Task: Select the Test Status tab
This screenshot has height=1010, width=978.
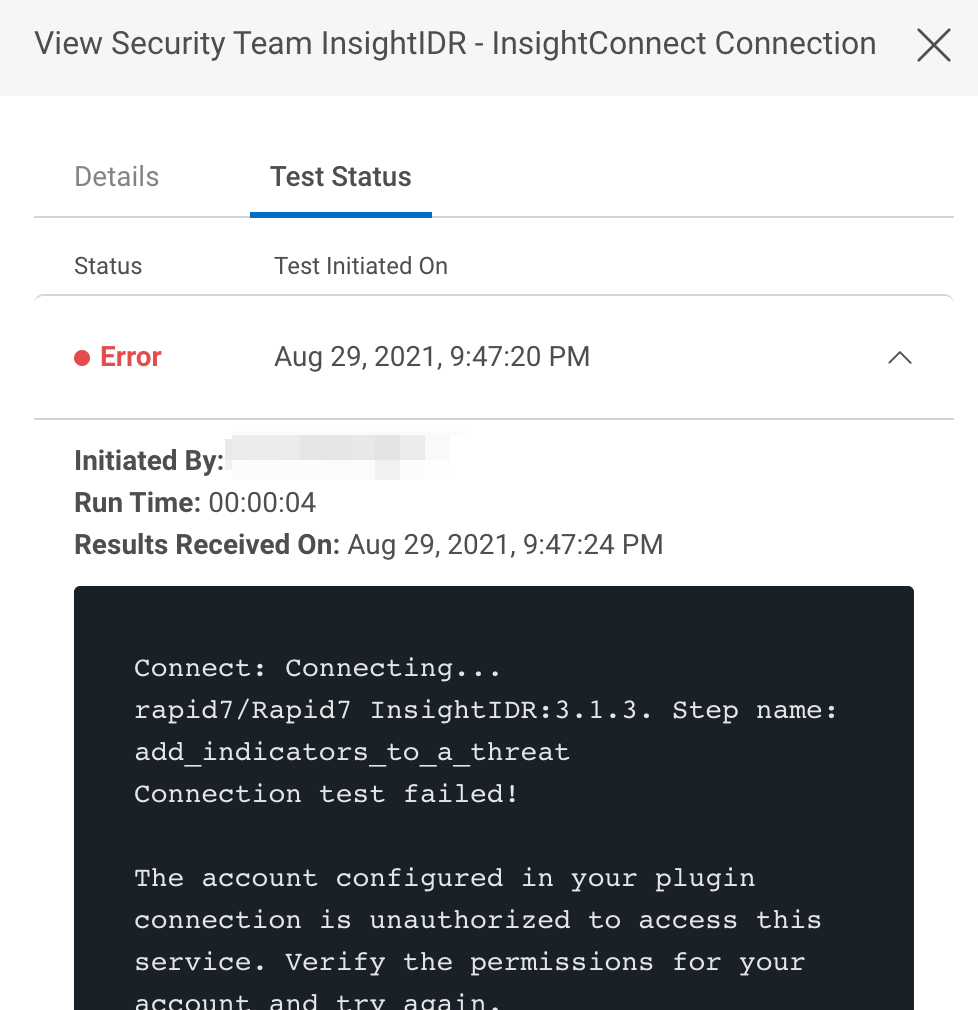Action: [341, 177]
